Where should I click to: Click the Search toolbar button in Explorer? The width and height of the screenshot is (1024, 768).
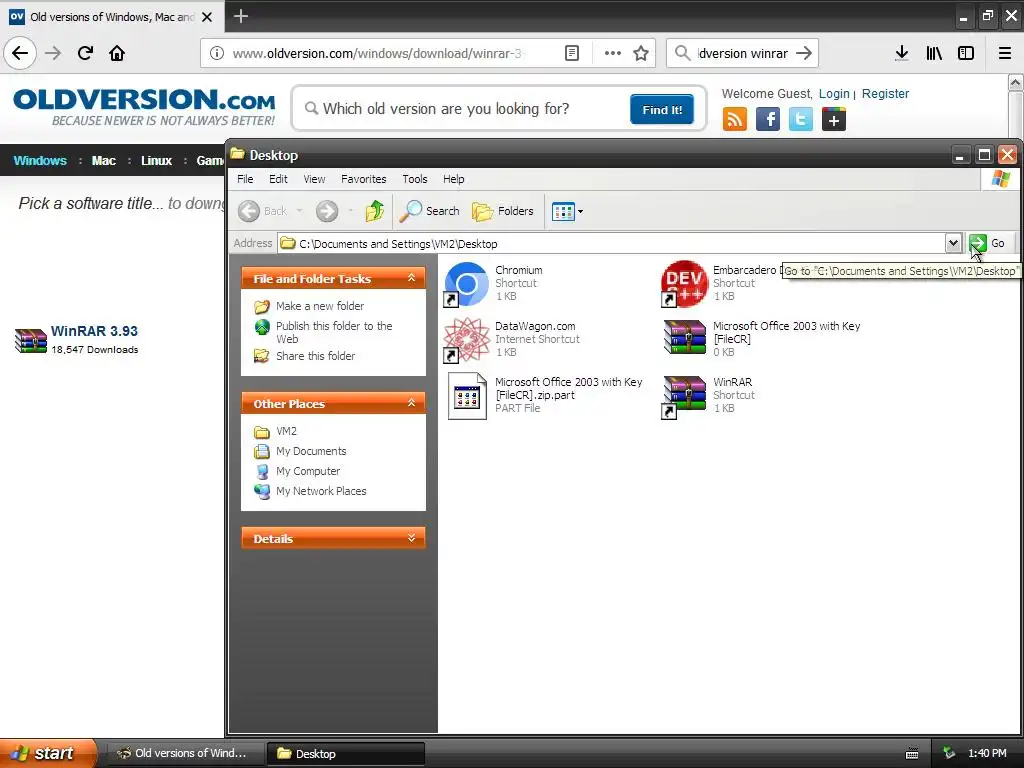click(430, 211)
